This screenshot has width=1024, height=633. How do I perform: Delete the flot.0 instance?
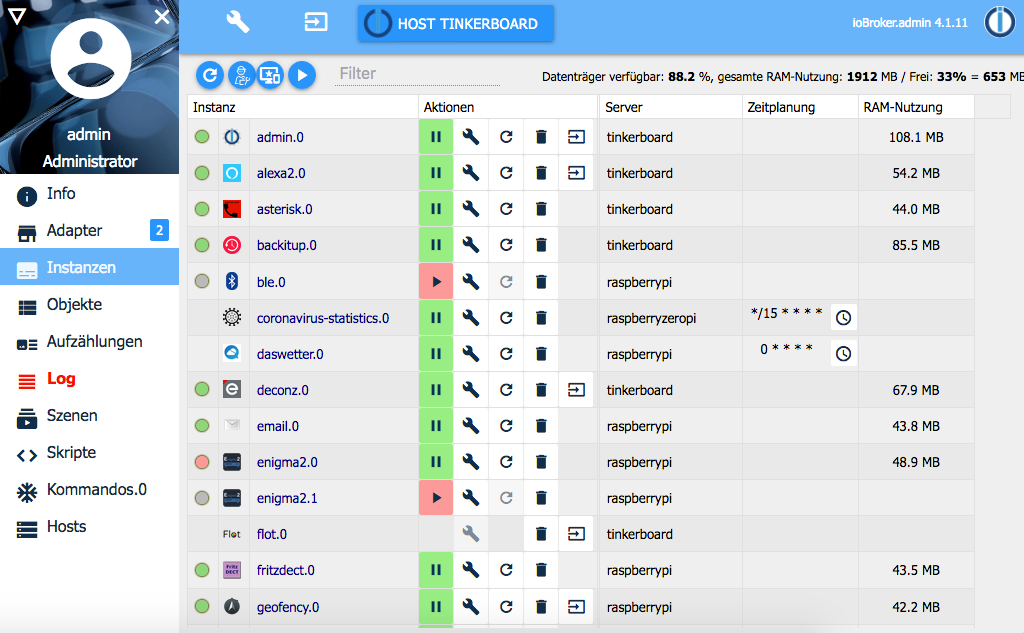(541, 534)
